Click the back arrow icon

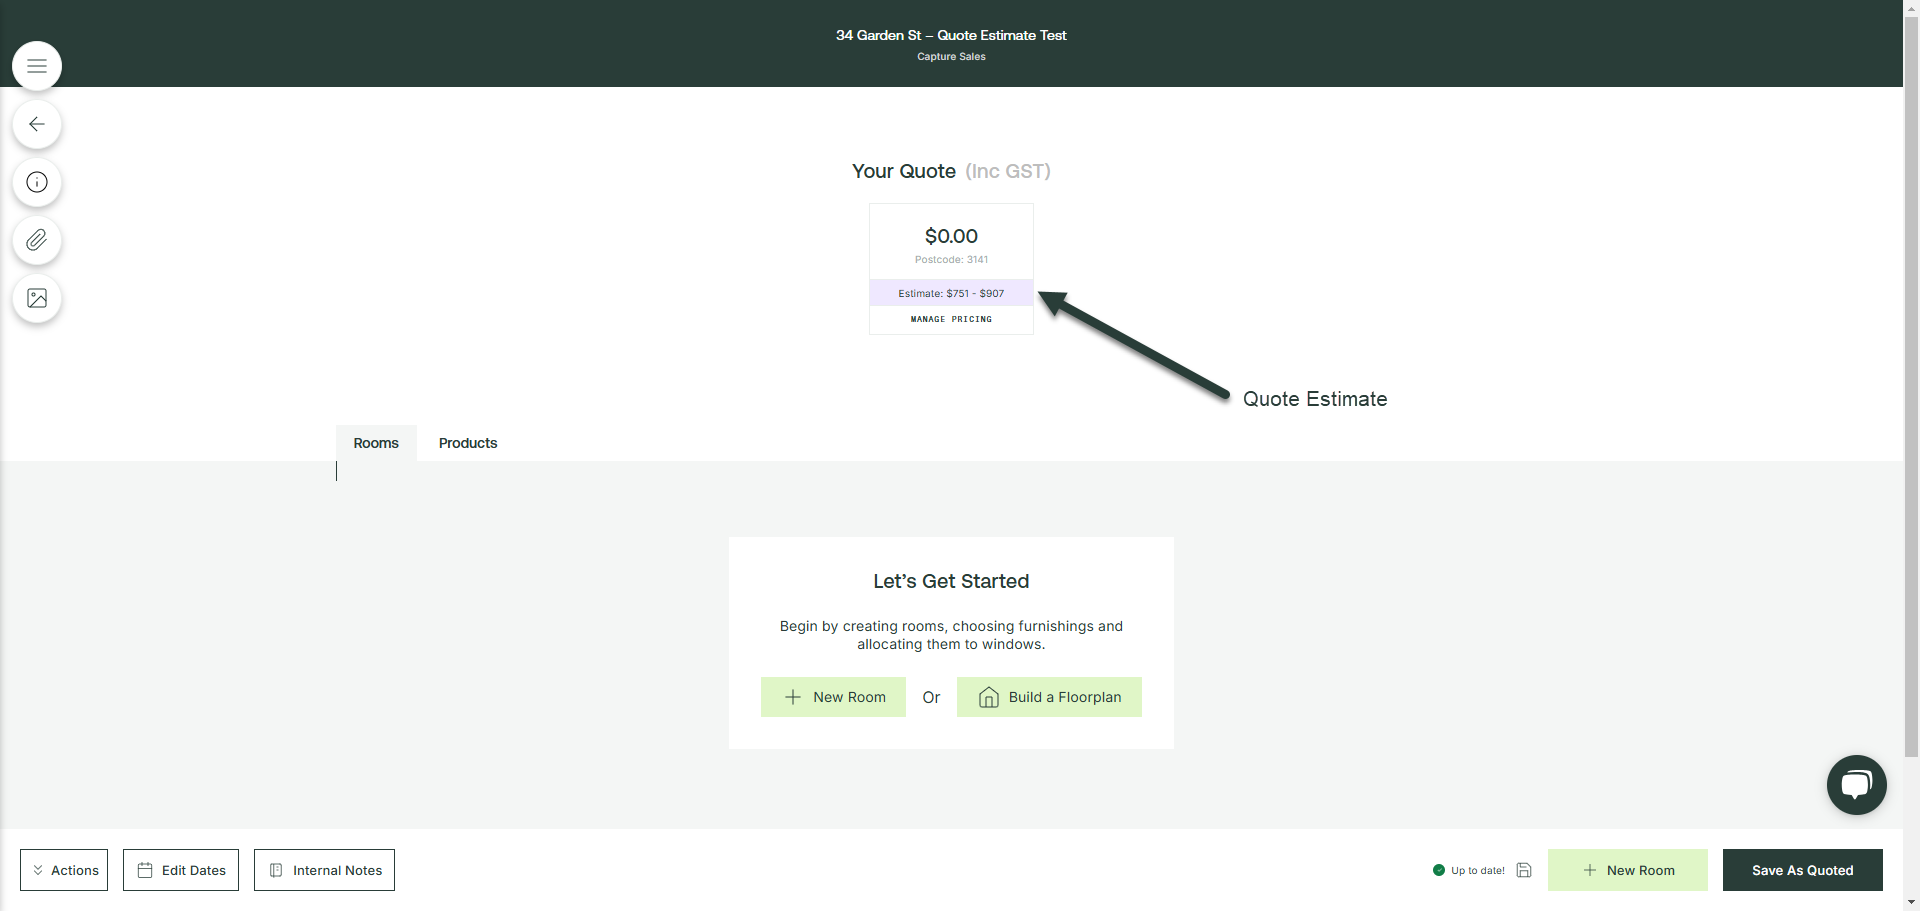pos(37,124)
